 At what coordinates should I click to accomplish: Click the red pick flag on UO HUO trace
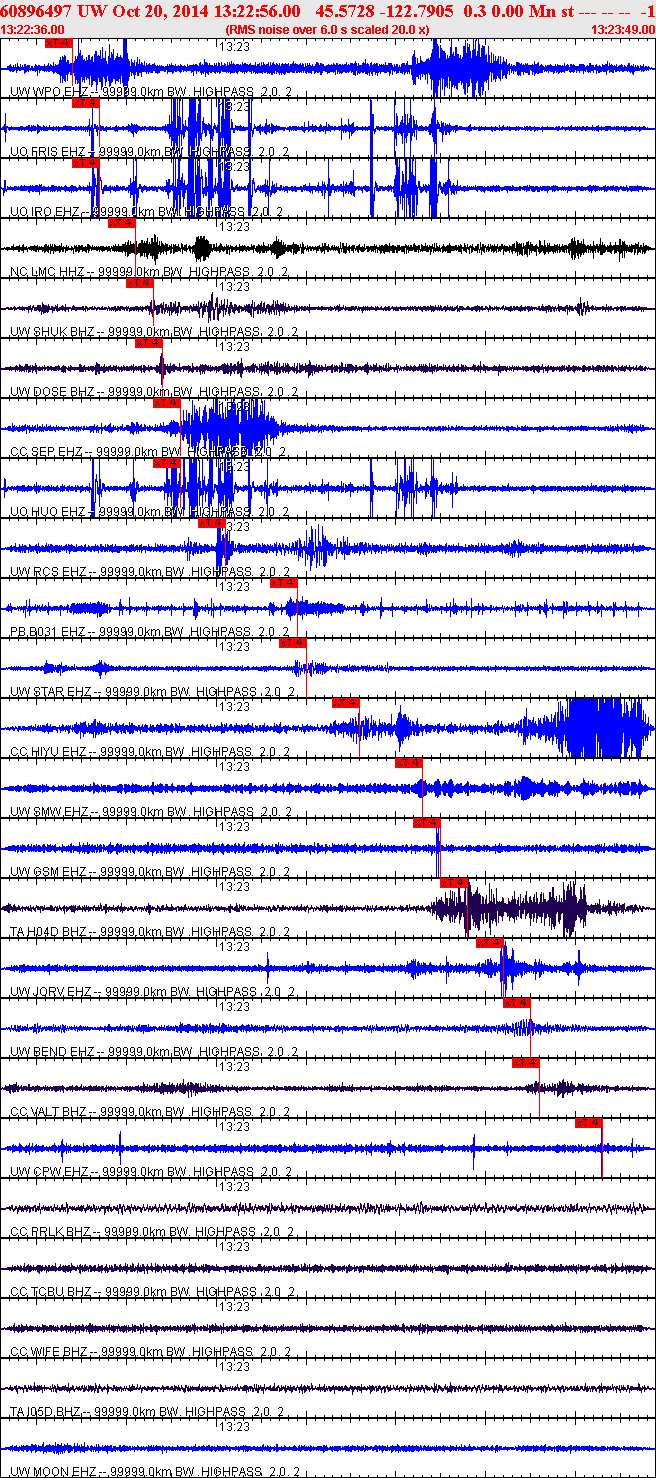click(x=167, y=463)
